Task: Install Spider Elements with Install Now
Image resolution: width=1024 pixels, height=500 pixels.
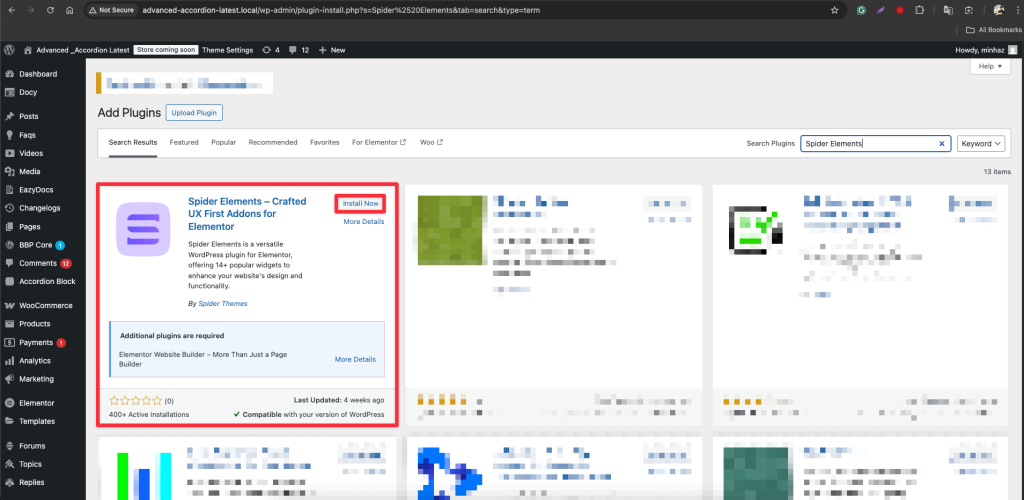Action: [360, 204]
